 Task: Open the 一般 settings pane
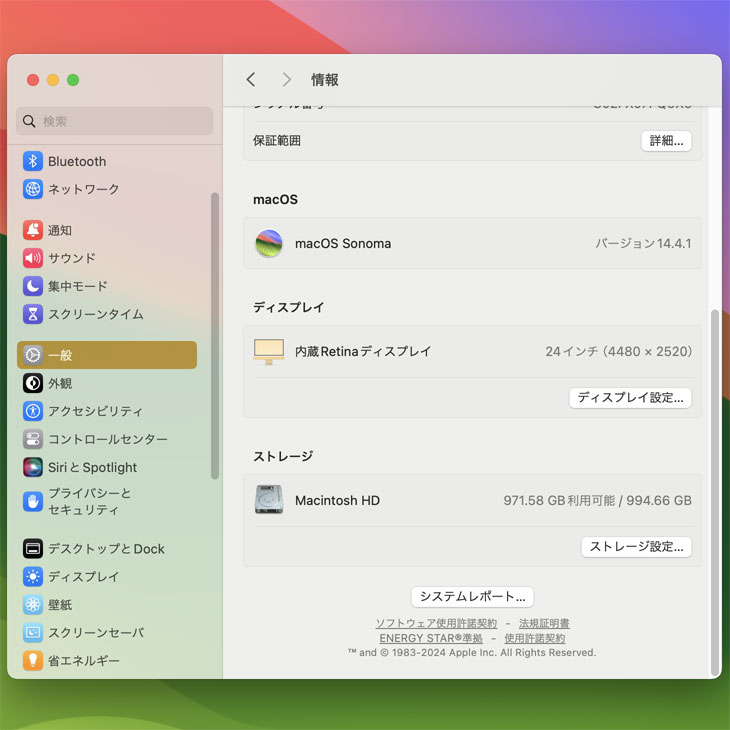(107, 355)
